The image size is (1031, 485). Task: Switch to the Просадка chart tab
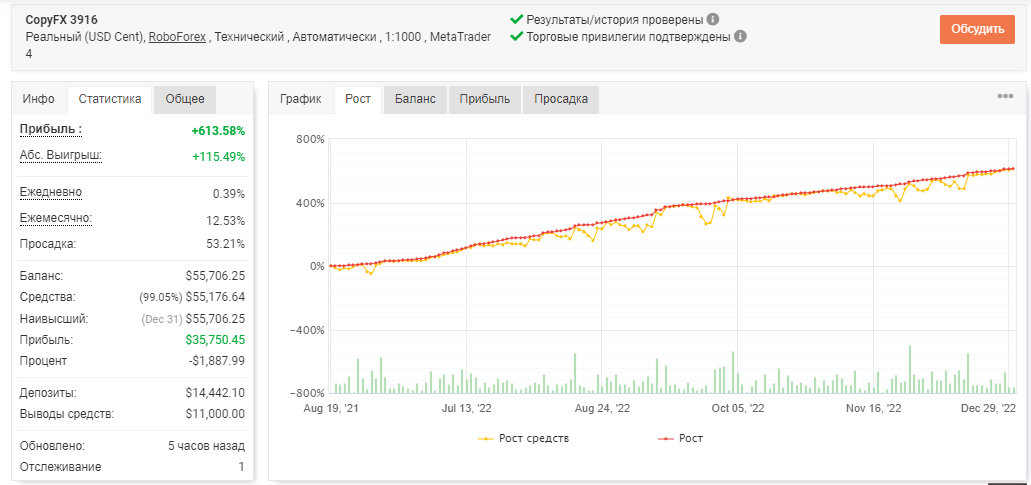coord(561,99)
